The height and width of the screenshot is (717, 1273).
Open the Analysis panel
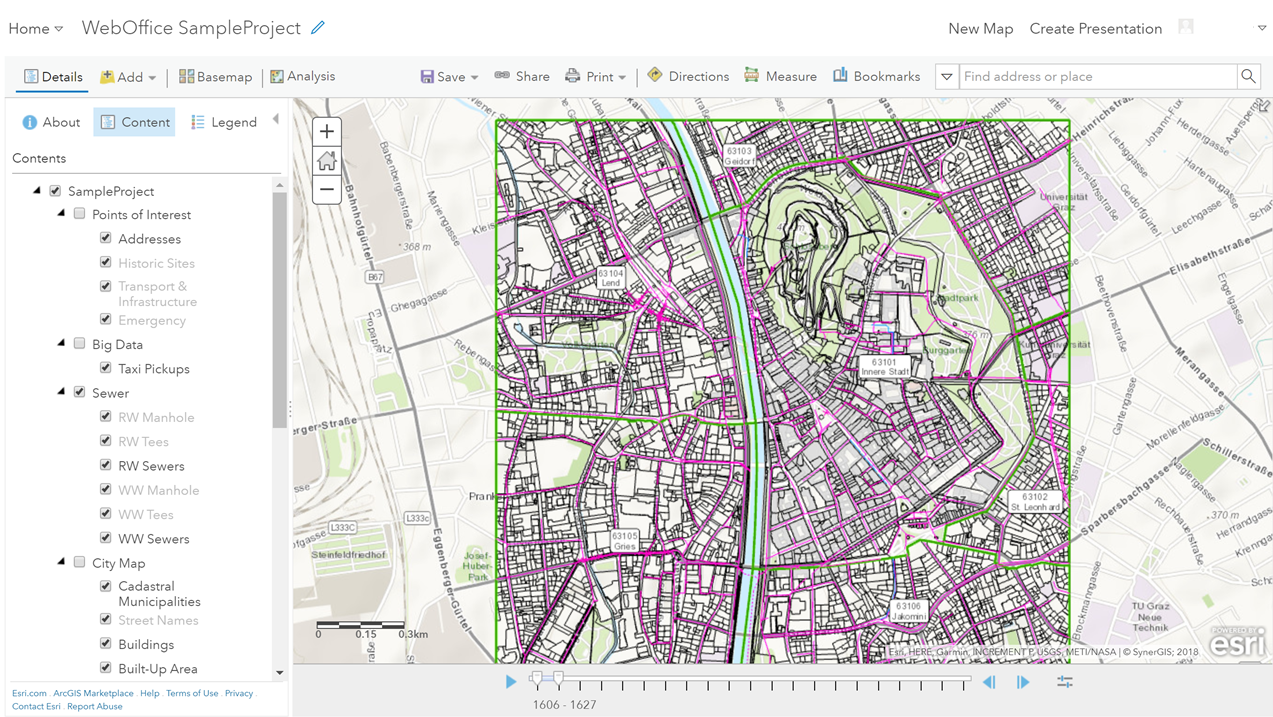[301, 75]
